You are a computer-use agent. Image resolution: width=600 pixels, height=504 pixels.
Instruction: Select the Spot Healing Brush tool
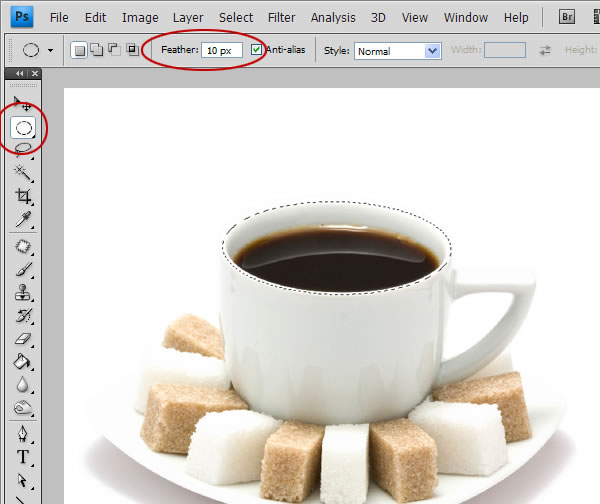coord(23,247)
